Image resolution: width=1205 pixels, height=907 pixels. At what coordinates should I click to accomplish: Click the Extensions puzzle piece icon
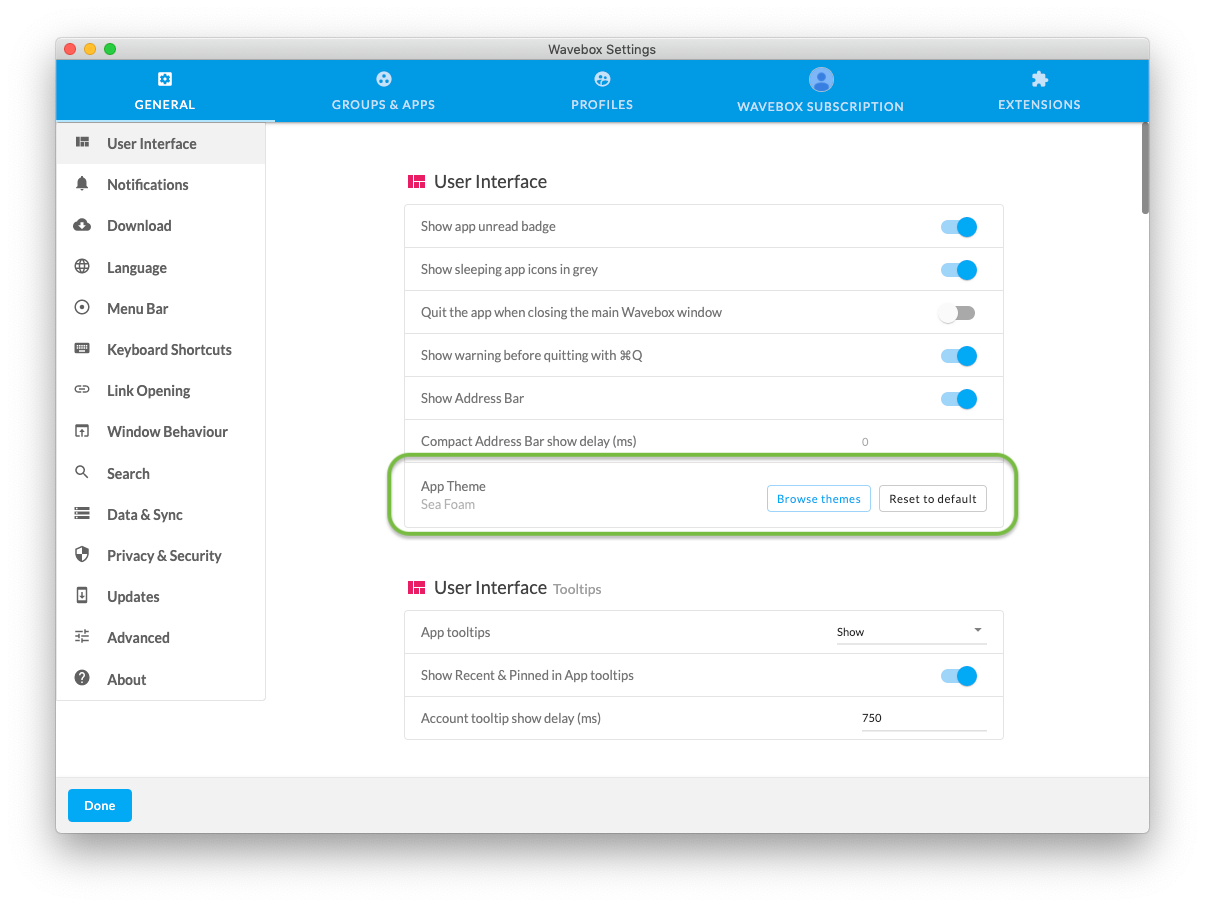pos(1039,79)
